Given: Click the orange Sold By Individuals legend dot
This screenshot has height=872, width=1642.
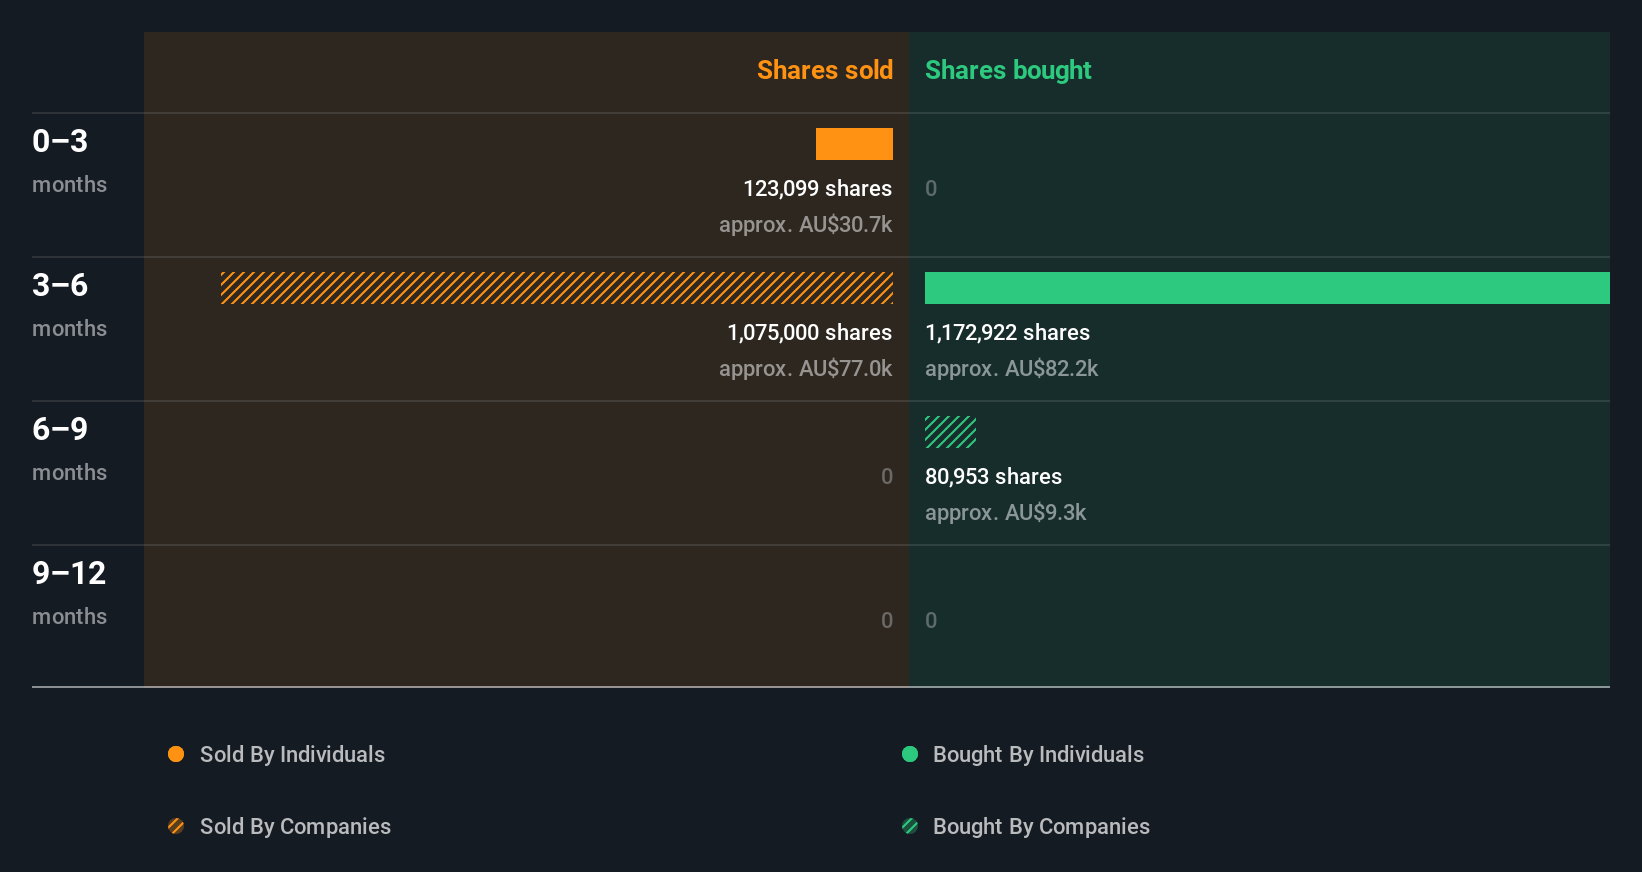Looking at the screenshot, I should point(176,754).
